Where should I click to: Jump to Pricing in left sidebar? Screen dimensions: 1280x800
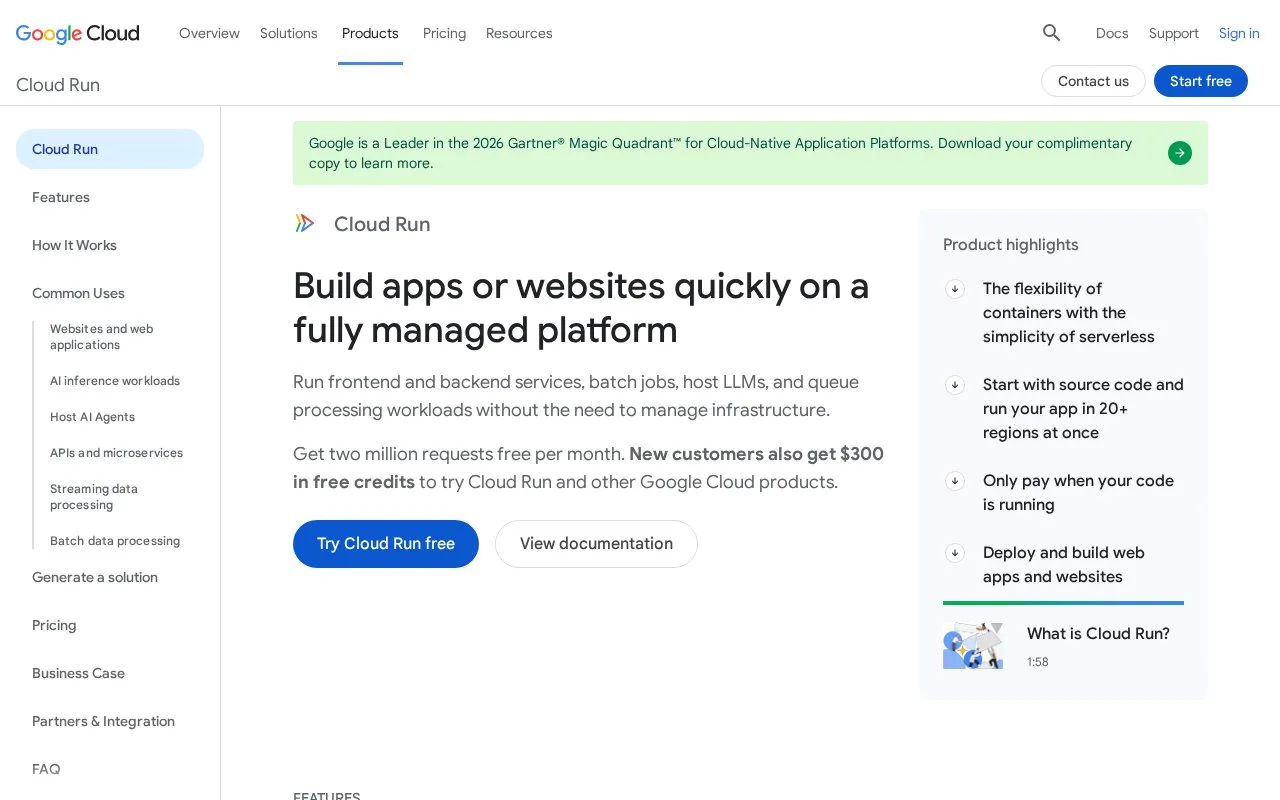54,625
